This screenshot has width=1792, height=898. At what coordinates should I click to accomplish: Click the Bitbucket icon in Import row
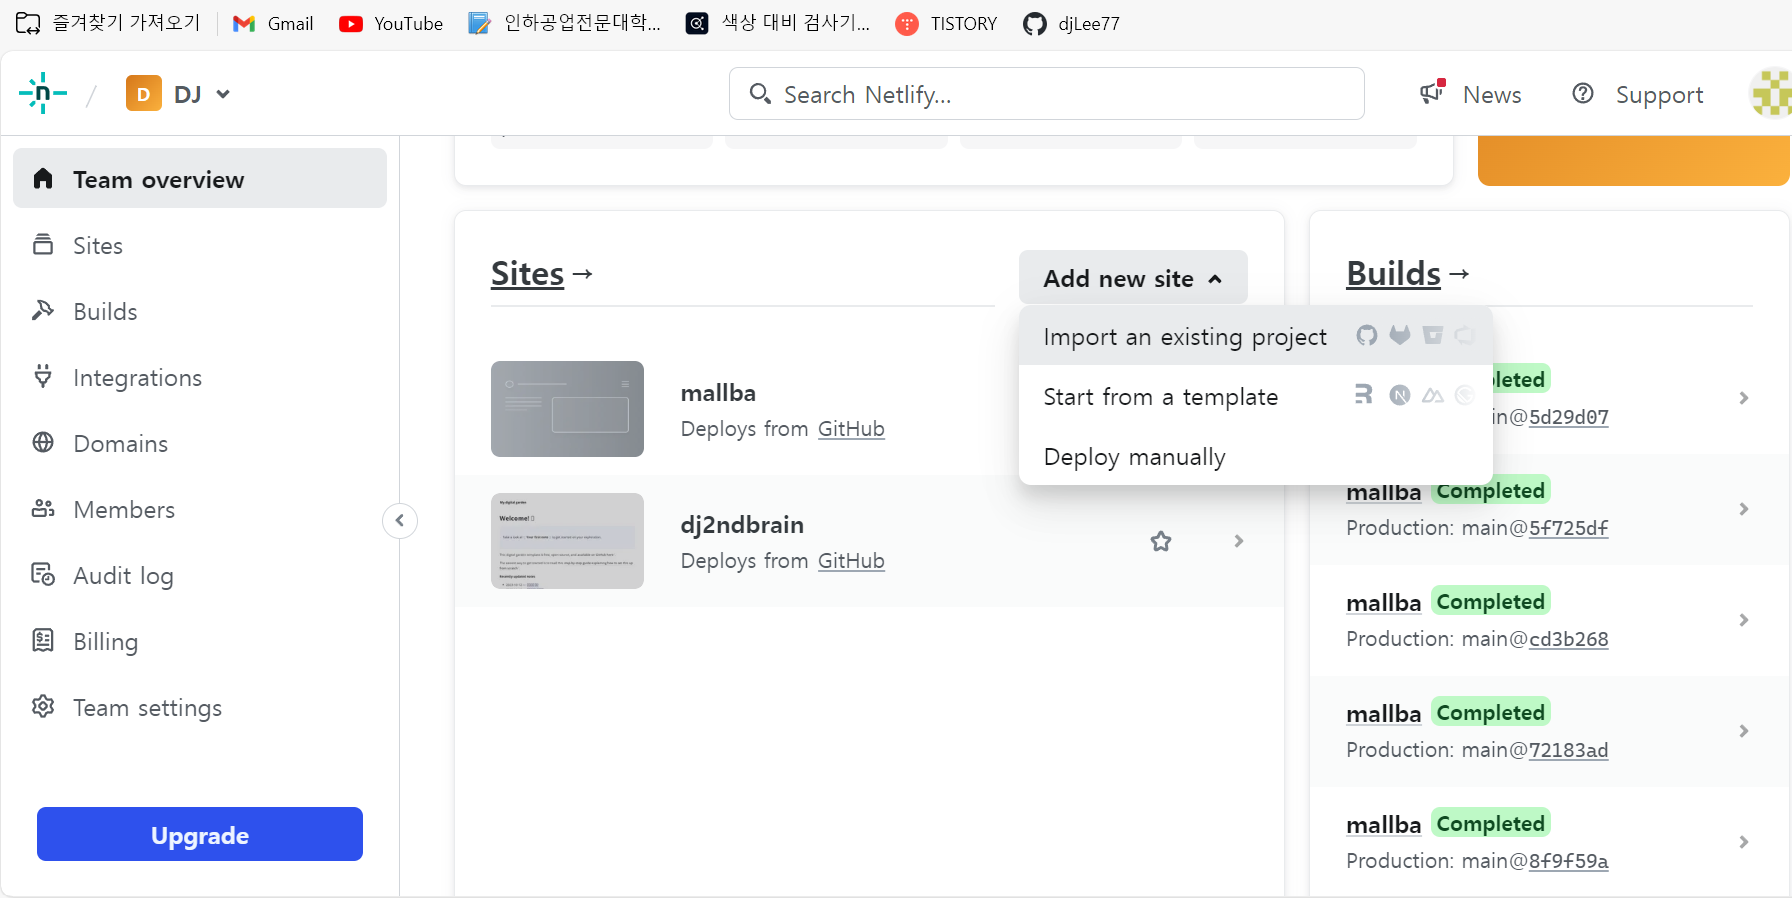tap(1433, 335)
